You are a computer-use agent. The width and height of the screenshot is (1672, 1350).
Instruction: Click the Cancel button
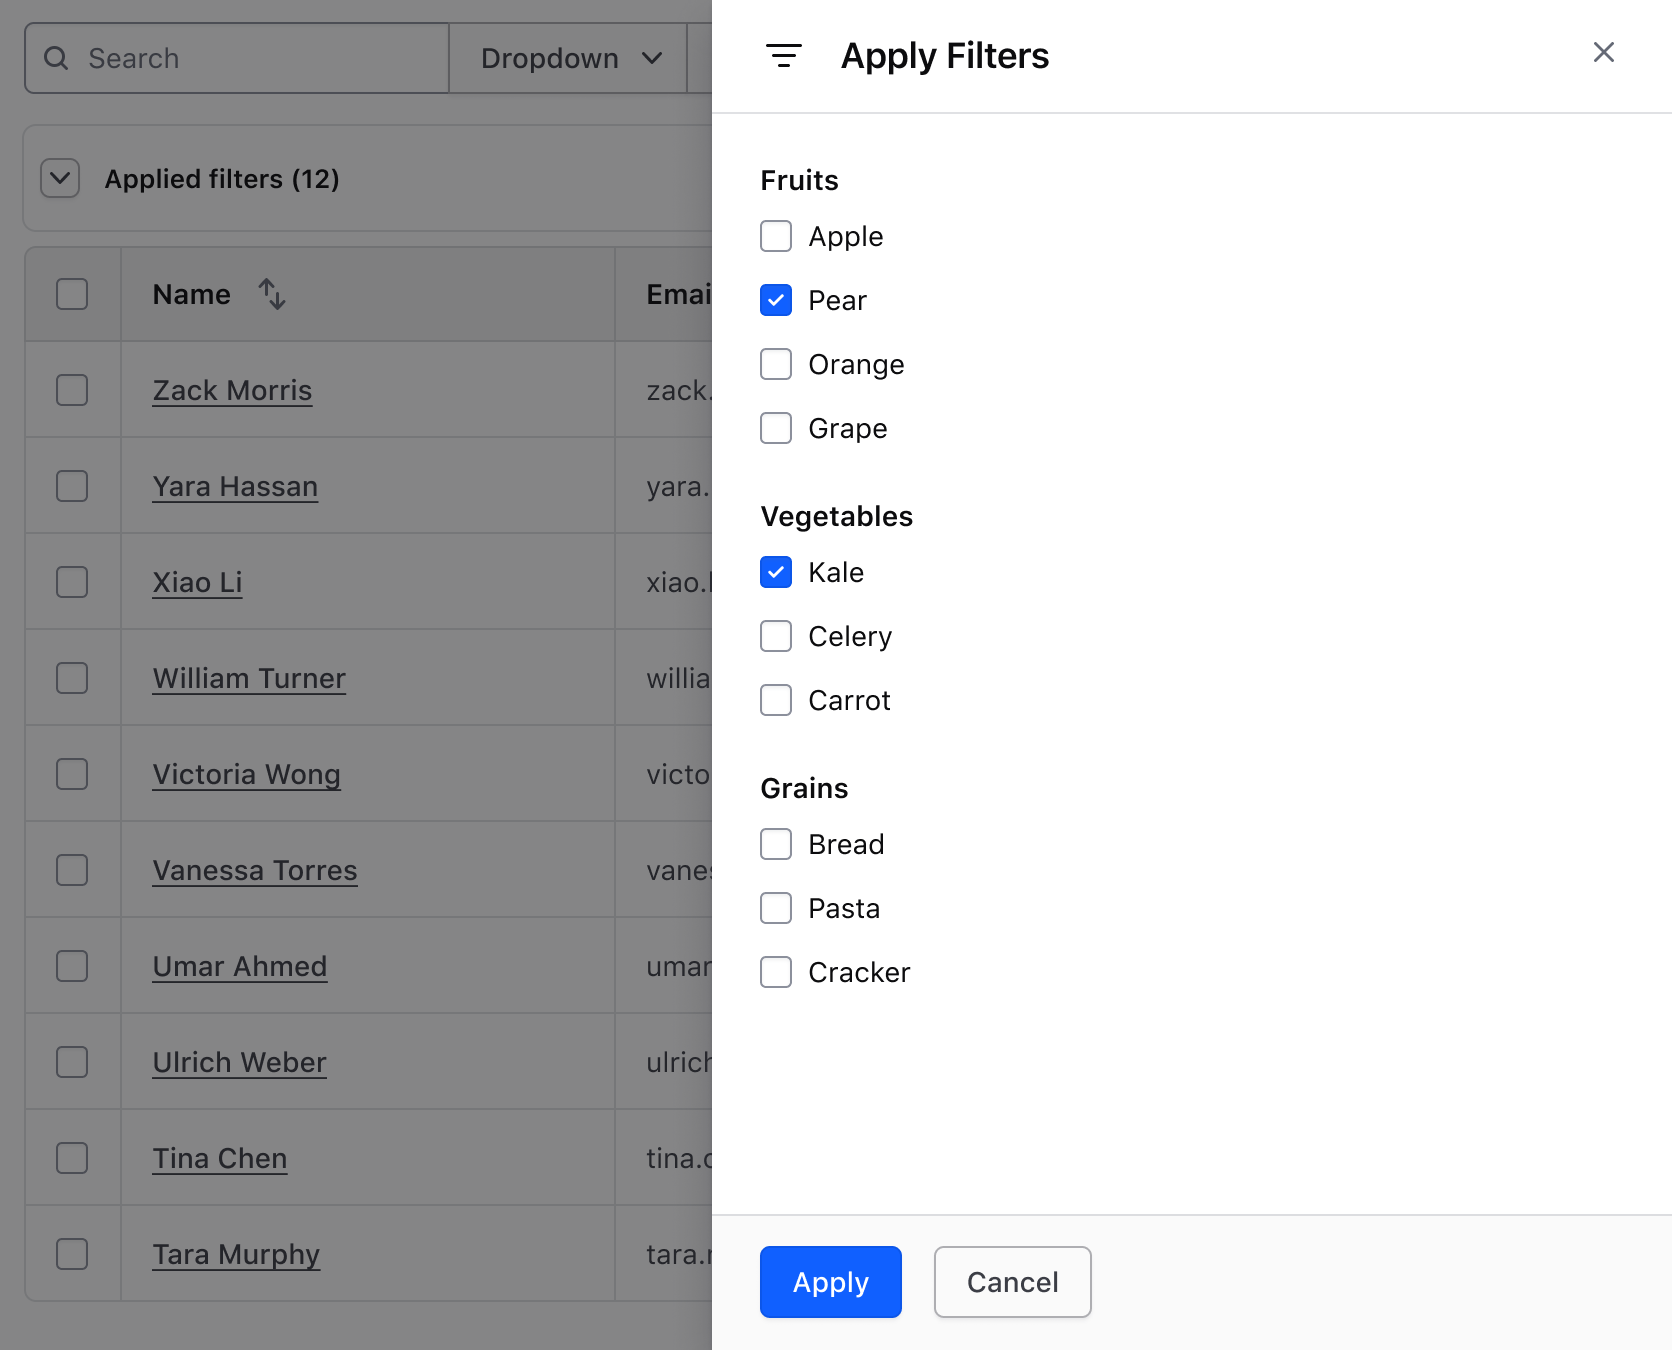pyautogui.click(x=1012, y=1282)
